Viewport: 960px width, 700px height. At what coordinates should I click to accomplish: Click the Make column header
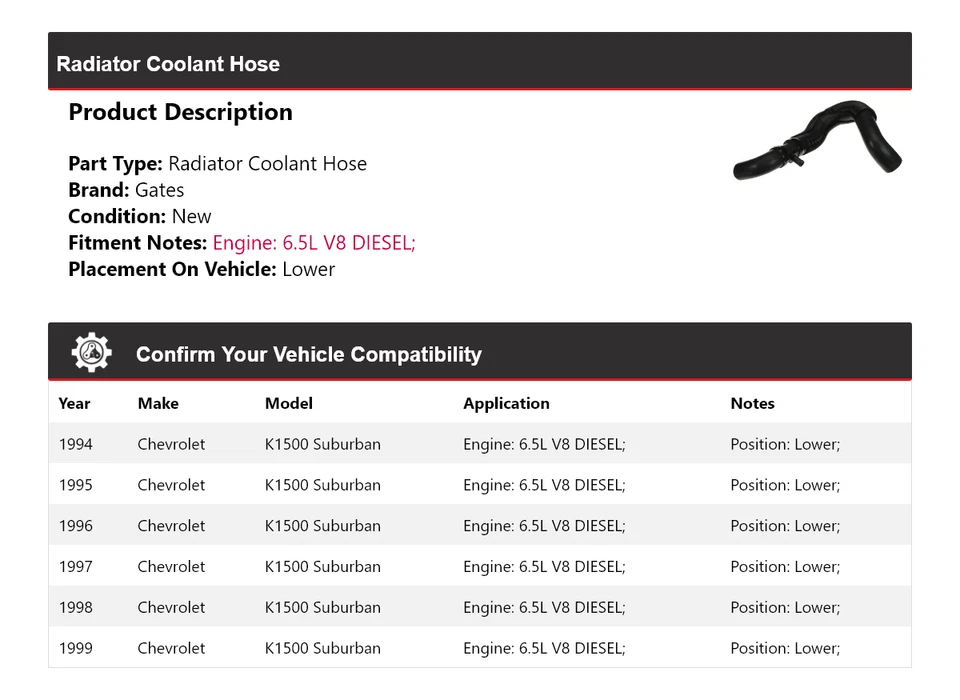158,404
